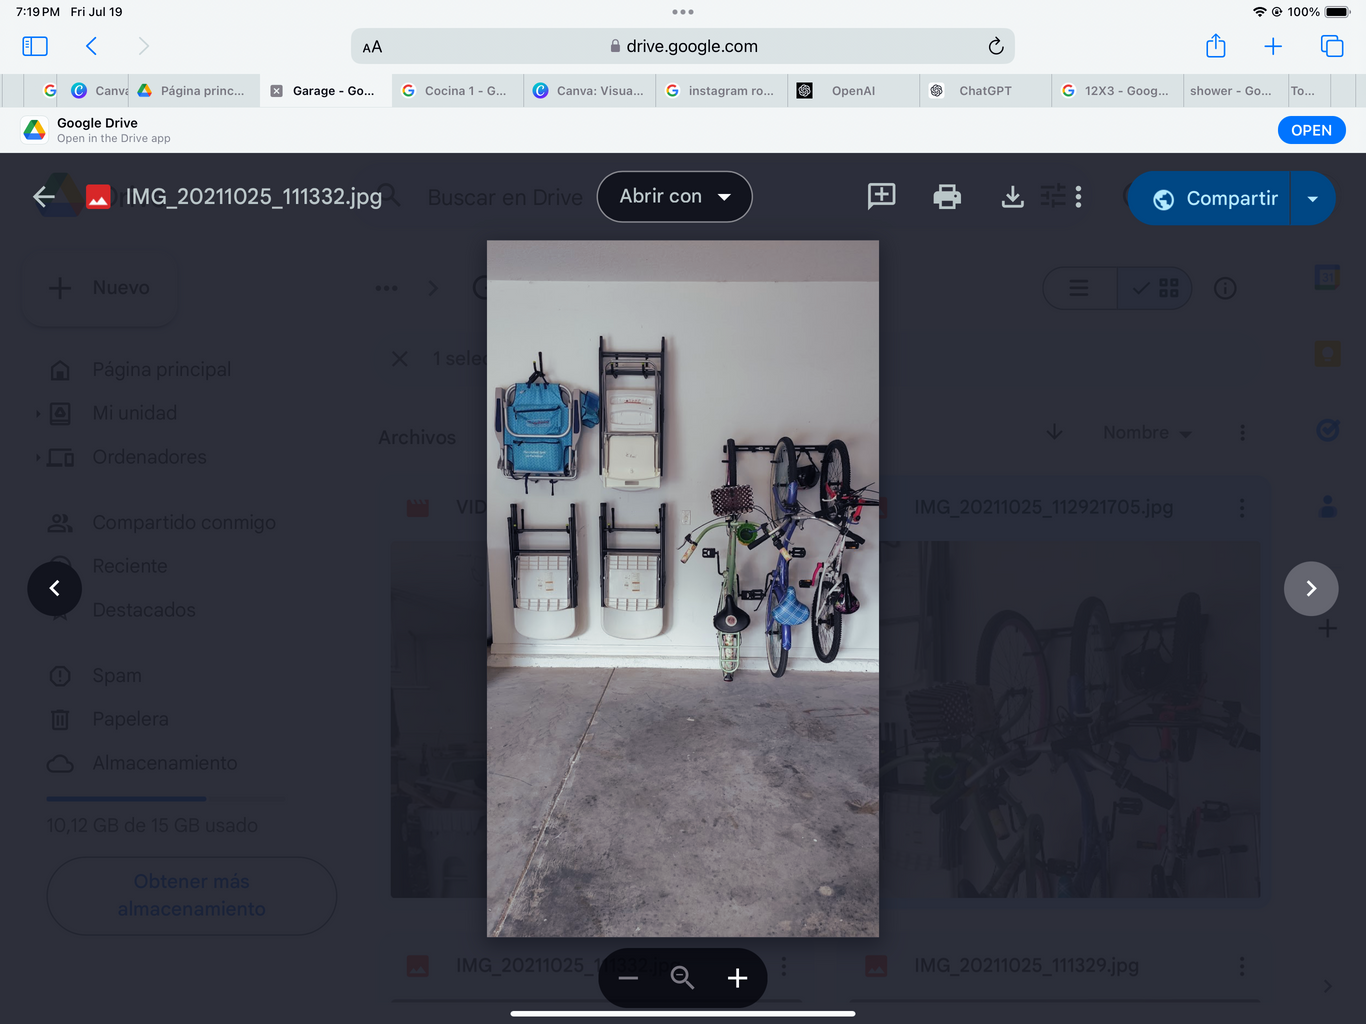Viewport: 1366px width, 1024px height.
Task: Open the Safari share sheet icon
Action: [x=1215, y=46]
